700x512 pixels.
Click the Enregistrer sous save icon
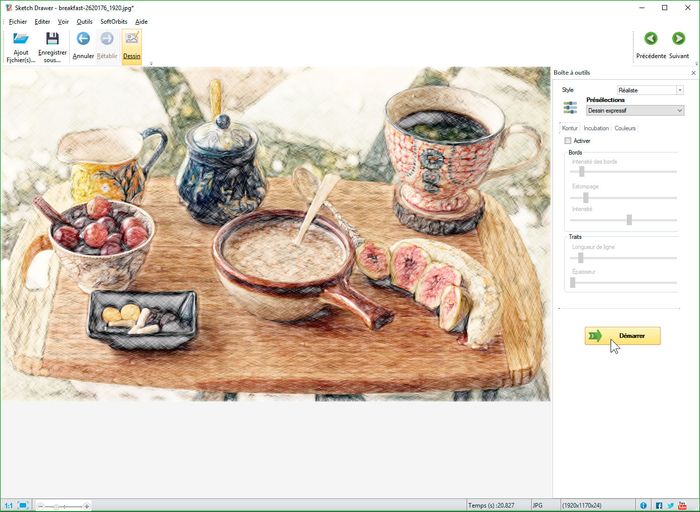52,39
